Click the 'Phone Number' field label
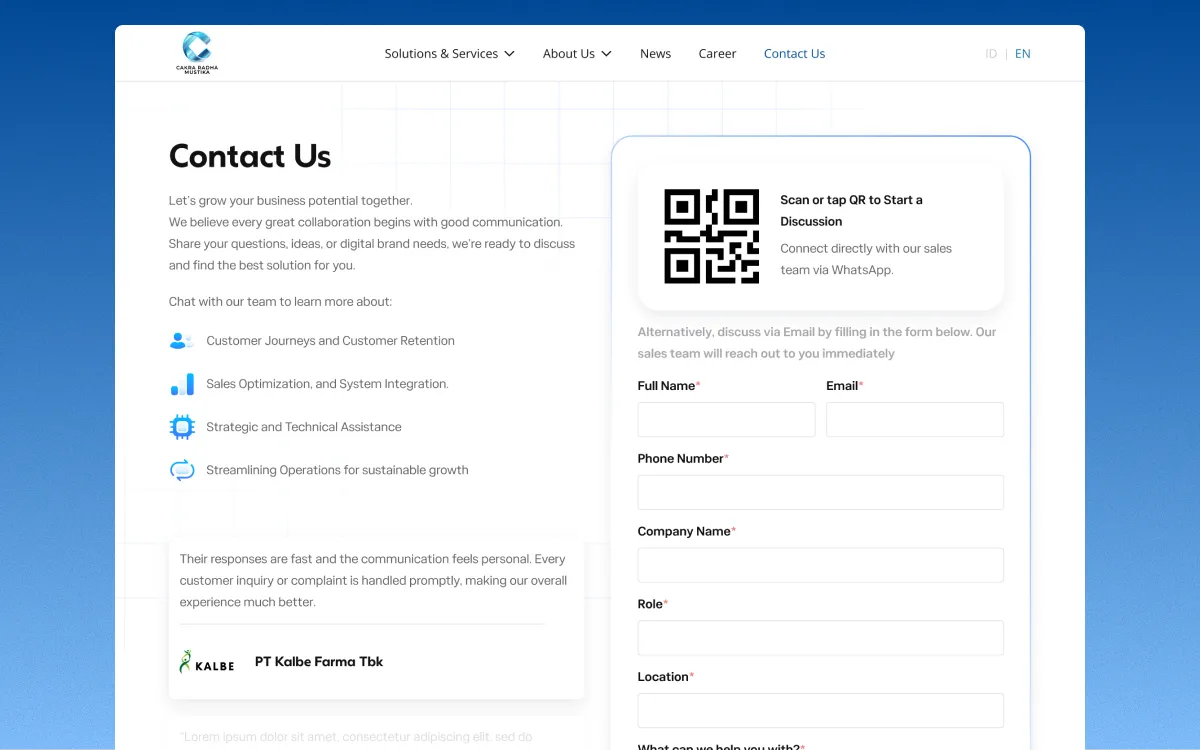This screenshot has height=750, width=1200. pyautogui.click(x=680, y=459)
